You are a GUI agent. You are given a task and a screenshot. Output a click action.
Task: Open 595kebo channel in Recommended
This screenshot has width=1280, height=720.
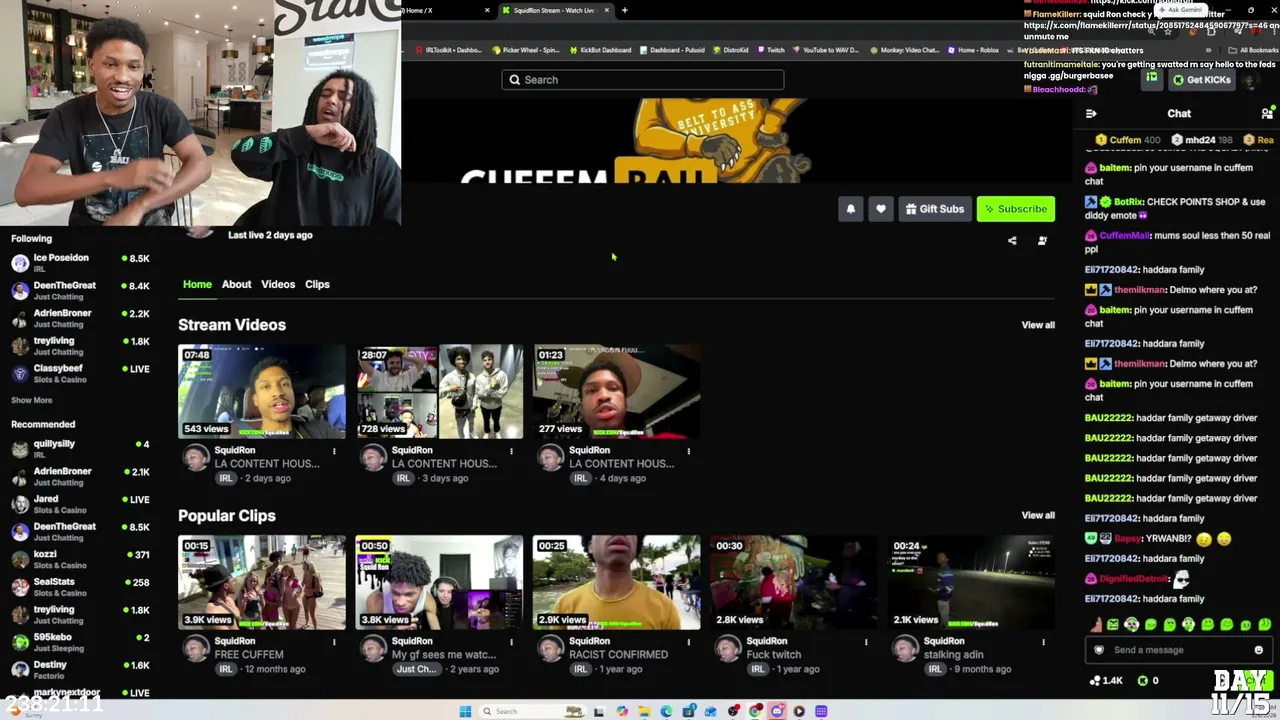tap(80, 642)
